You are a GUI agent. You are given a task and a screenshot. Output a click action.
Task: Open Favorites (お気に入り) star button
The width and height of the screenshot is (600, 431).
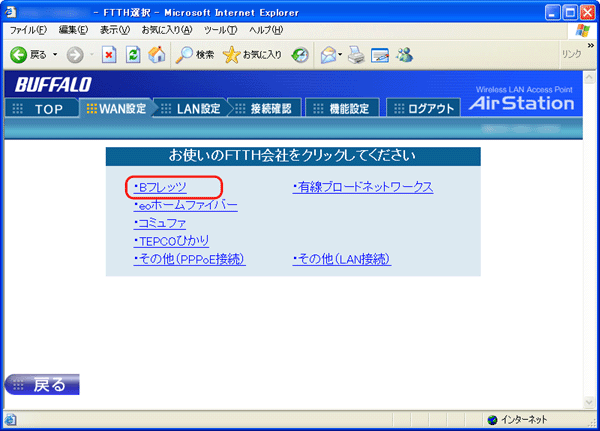(252, 55)
